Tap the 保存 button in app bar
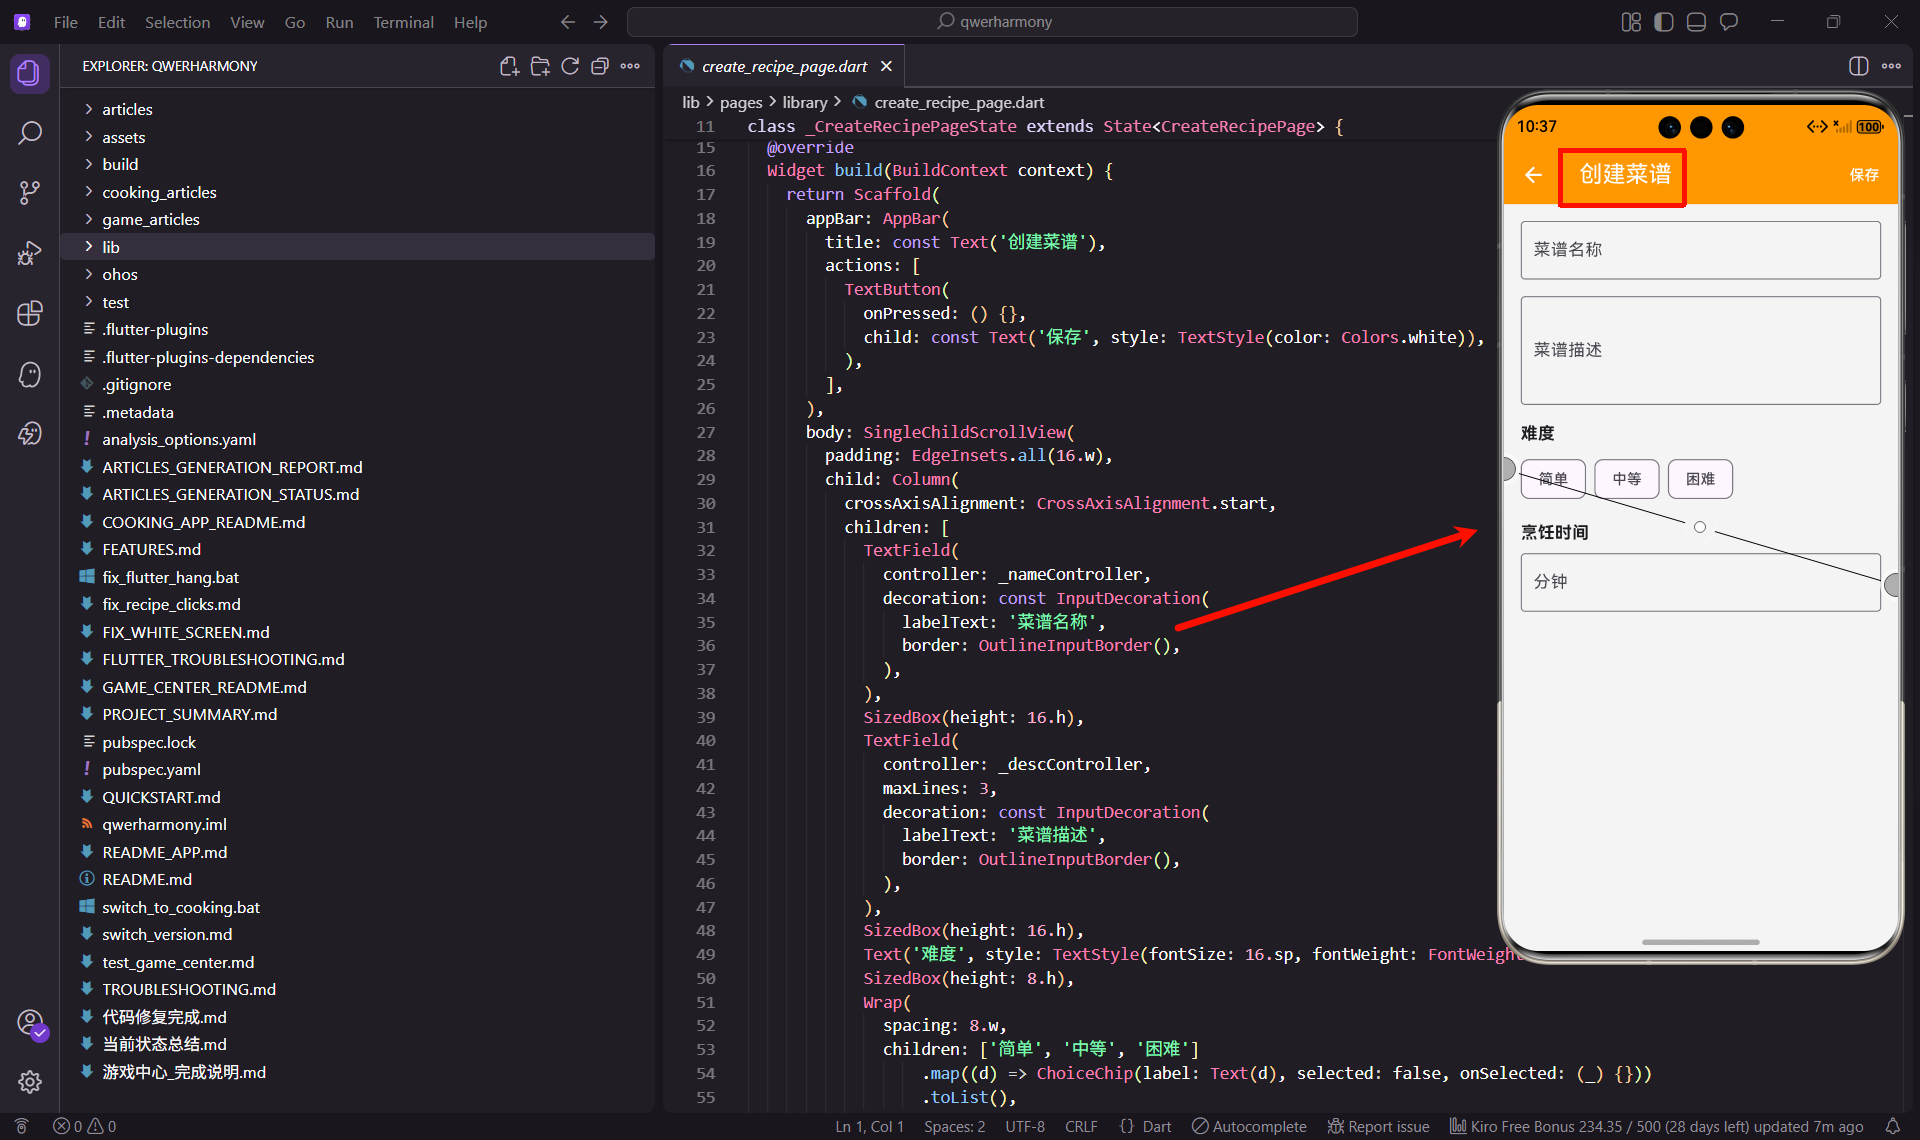The image size is (1920, 1140). coord(1863,175)
